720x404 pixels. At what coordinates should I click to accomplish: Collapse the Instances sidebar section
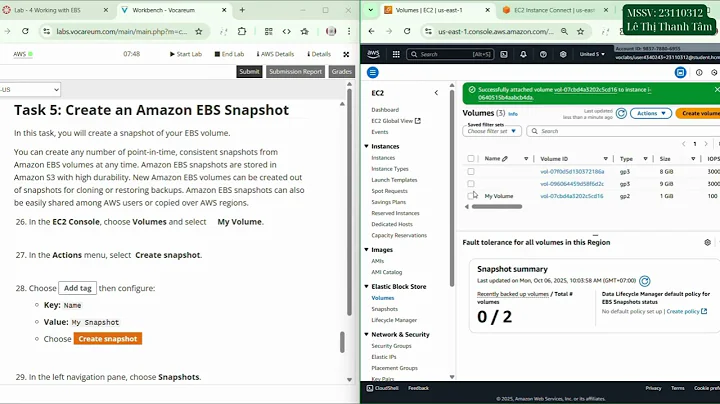(366, 146)
